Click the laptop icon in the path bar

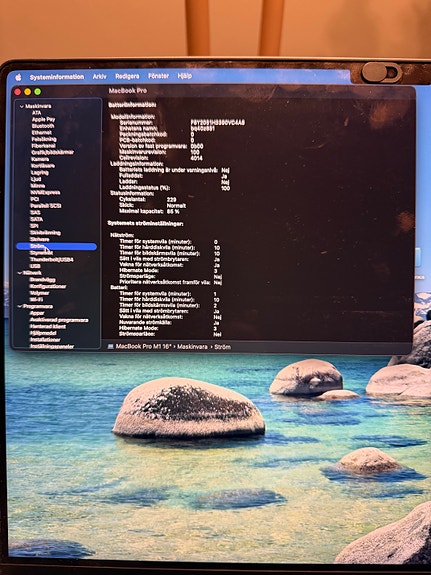110,347
